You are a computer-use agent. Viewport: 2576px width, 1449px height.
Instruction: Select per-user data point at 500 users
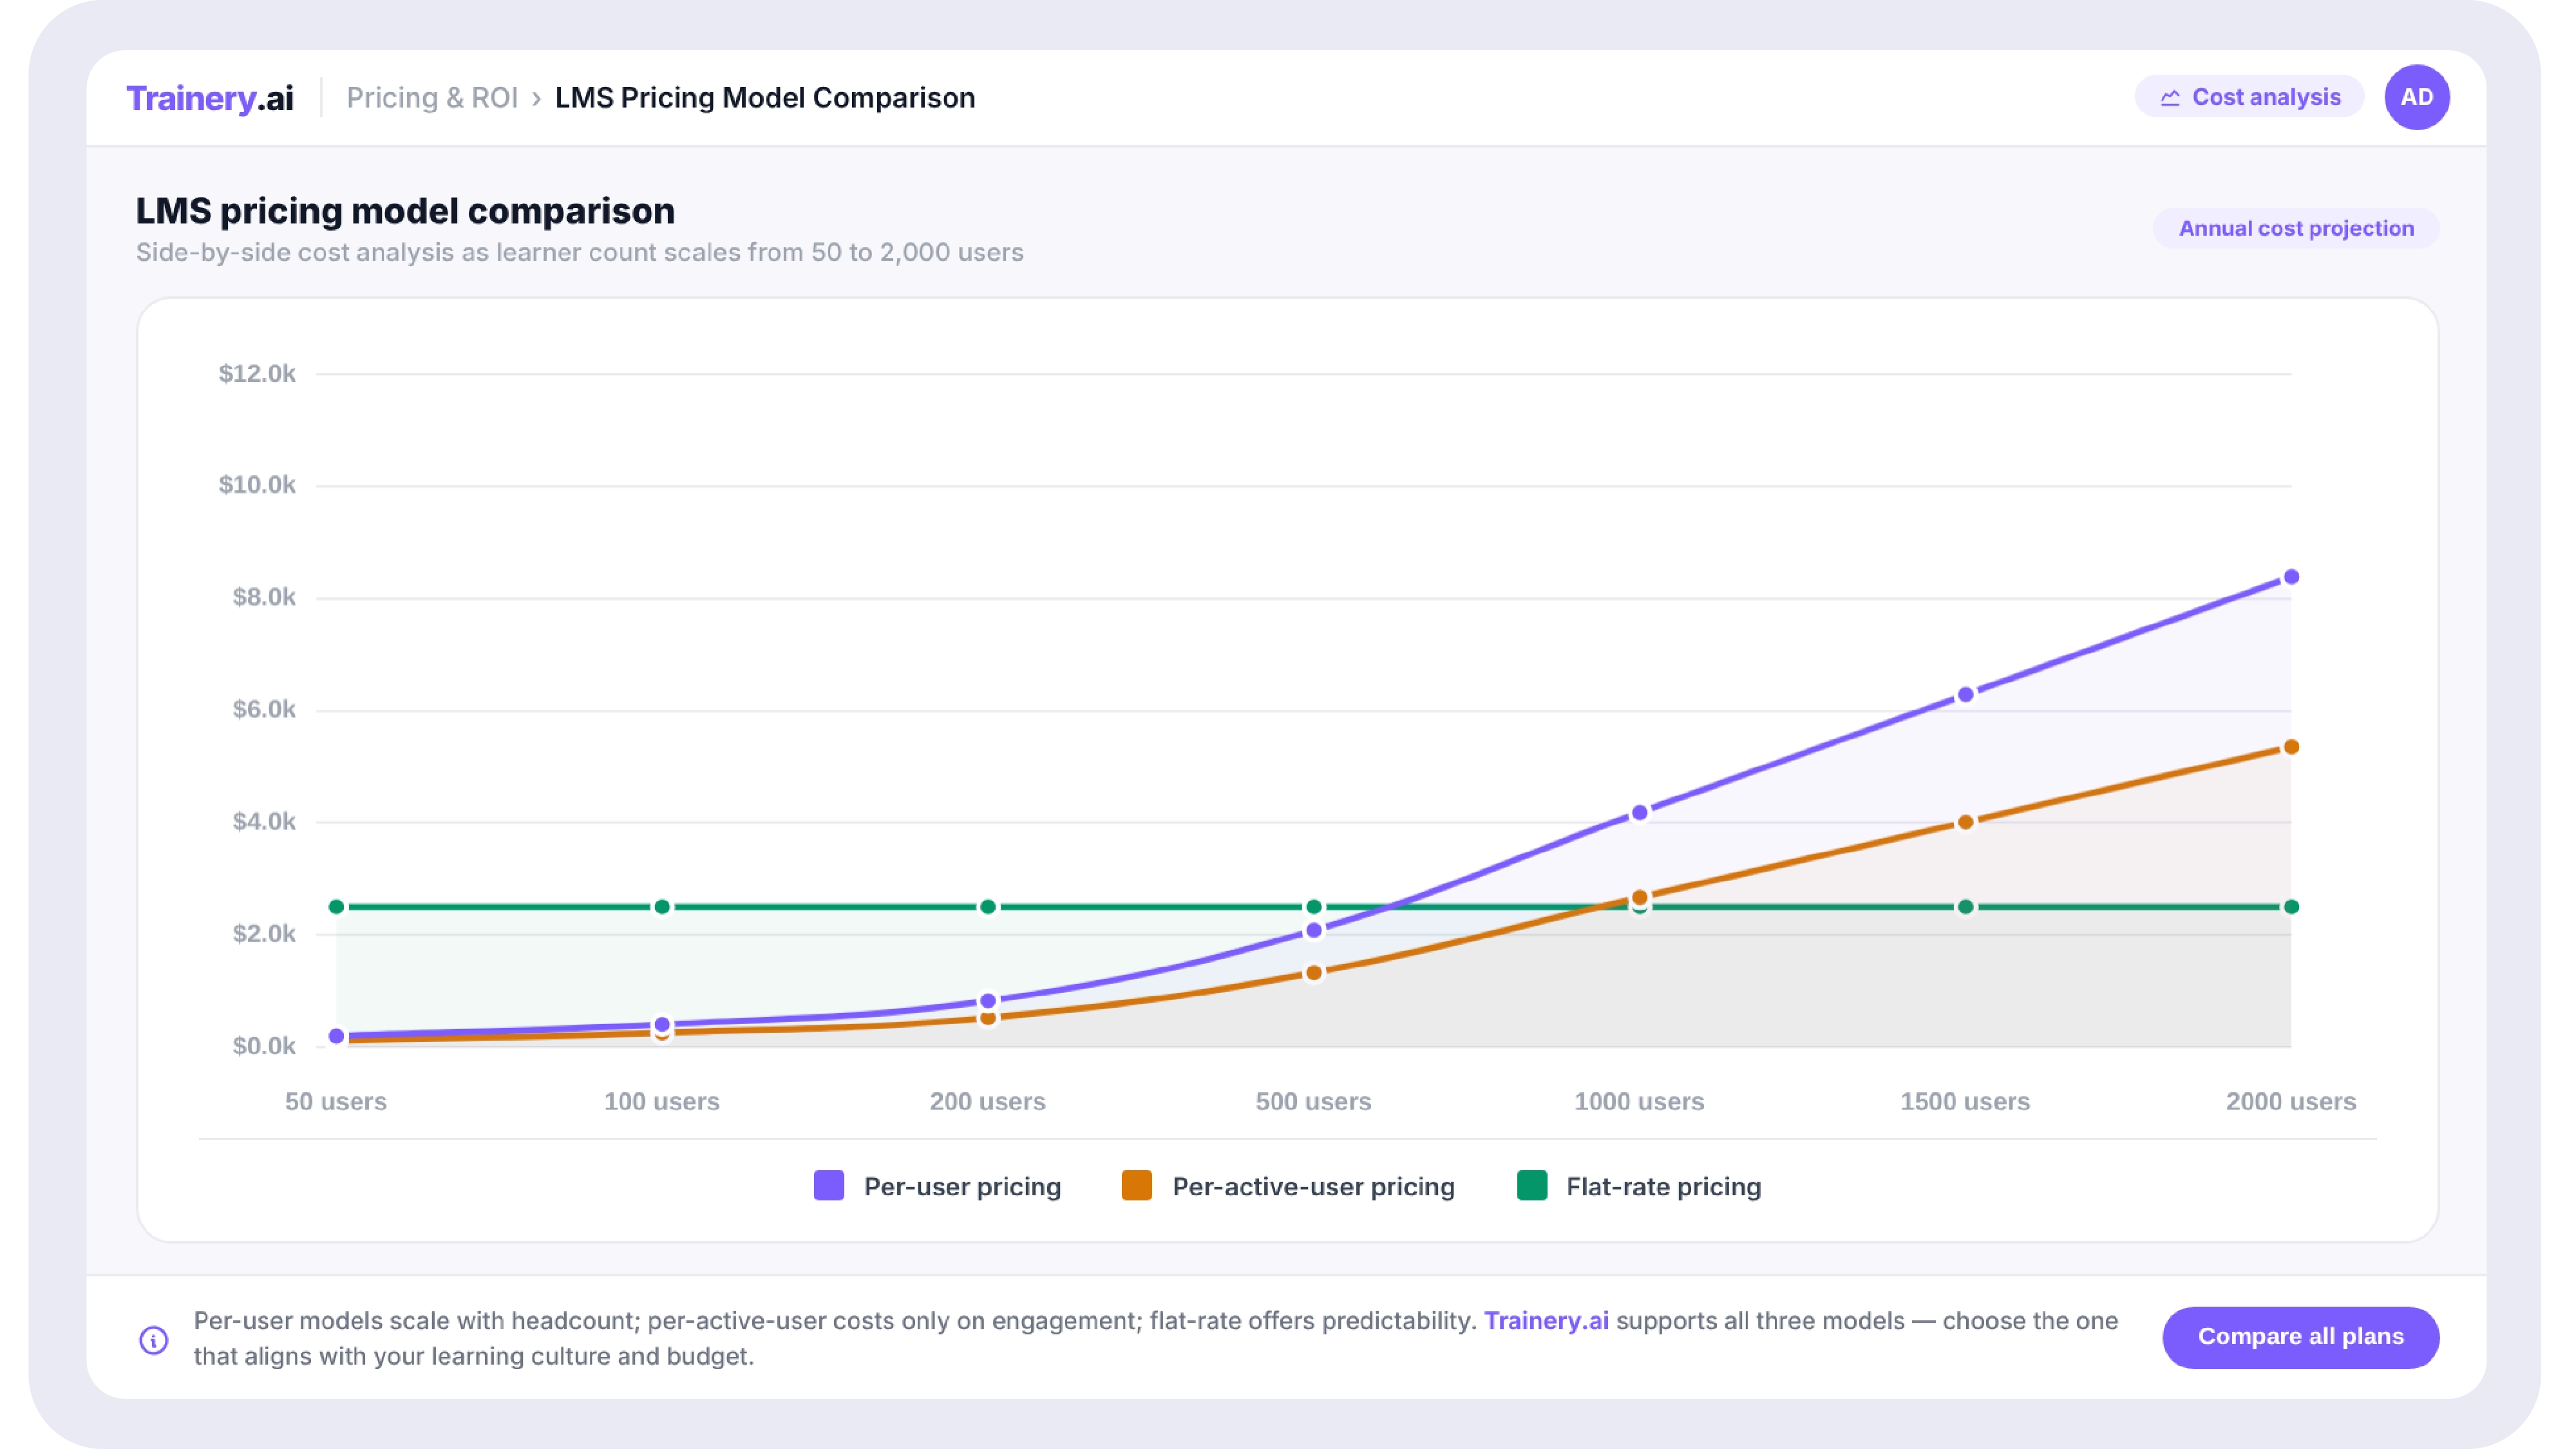coord(1314,930)
